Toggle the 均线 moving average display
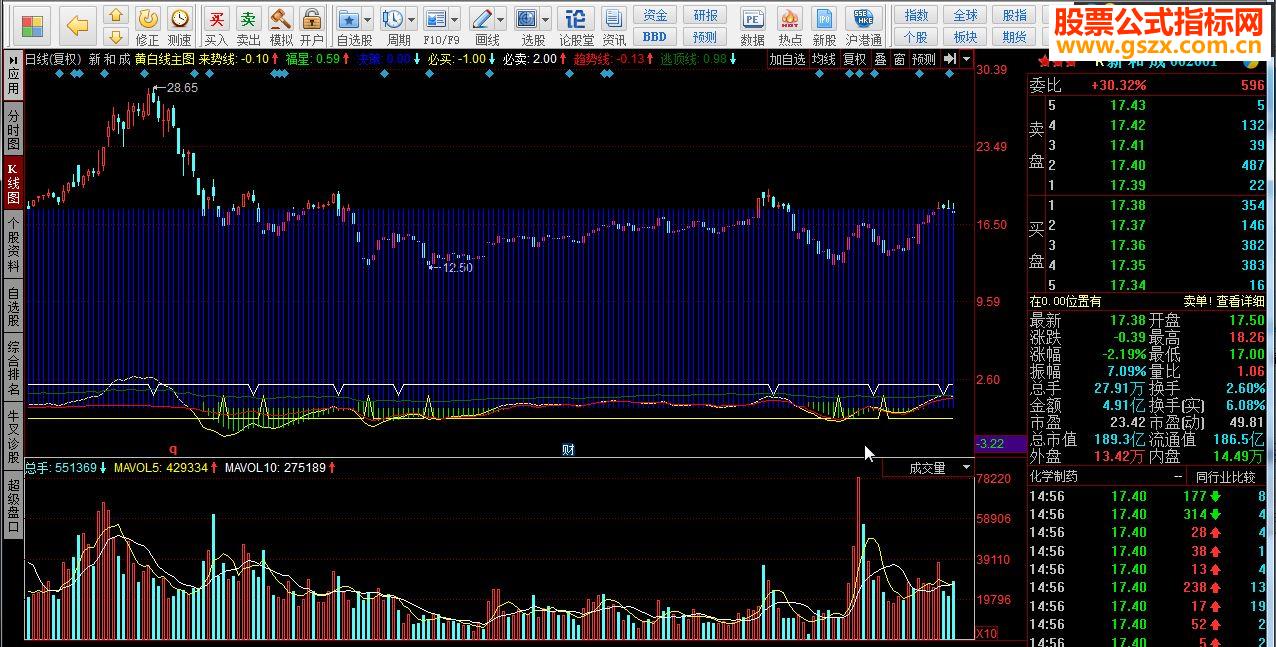 click(x=823, y=59)
